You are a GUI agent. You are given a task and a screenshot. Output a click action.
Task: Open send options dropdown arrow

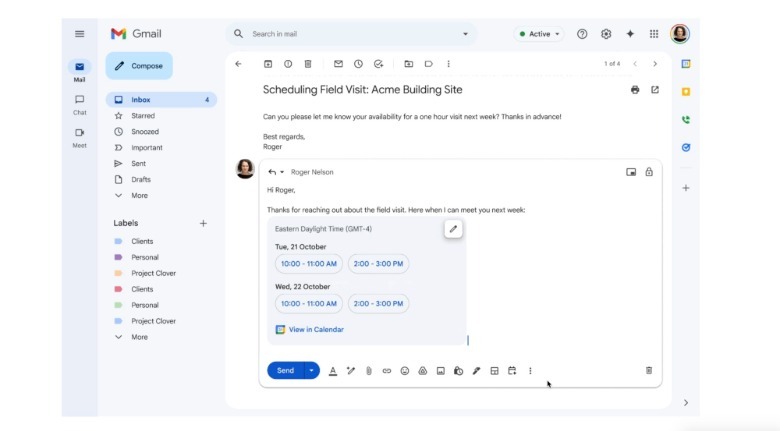point(311,370)
